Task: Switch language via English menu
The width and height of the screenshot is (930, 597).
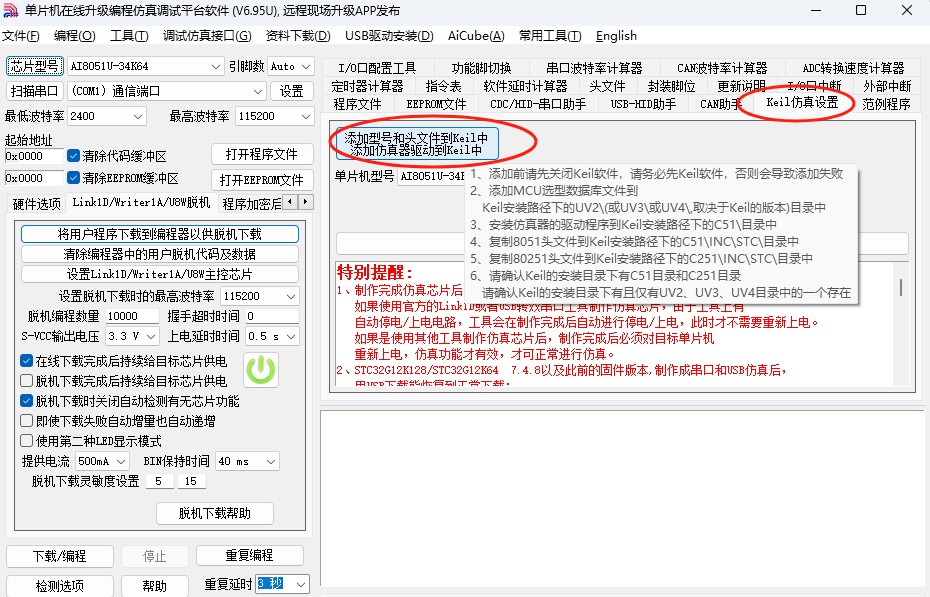Action: pos(616,36)
